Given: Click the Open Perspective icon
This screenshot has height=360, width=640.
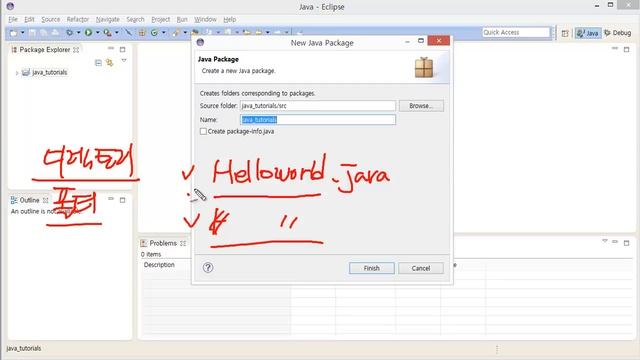Looking at the screenshot, I should point(565,33).
